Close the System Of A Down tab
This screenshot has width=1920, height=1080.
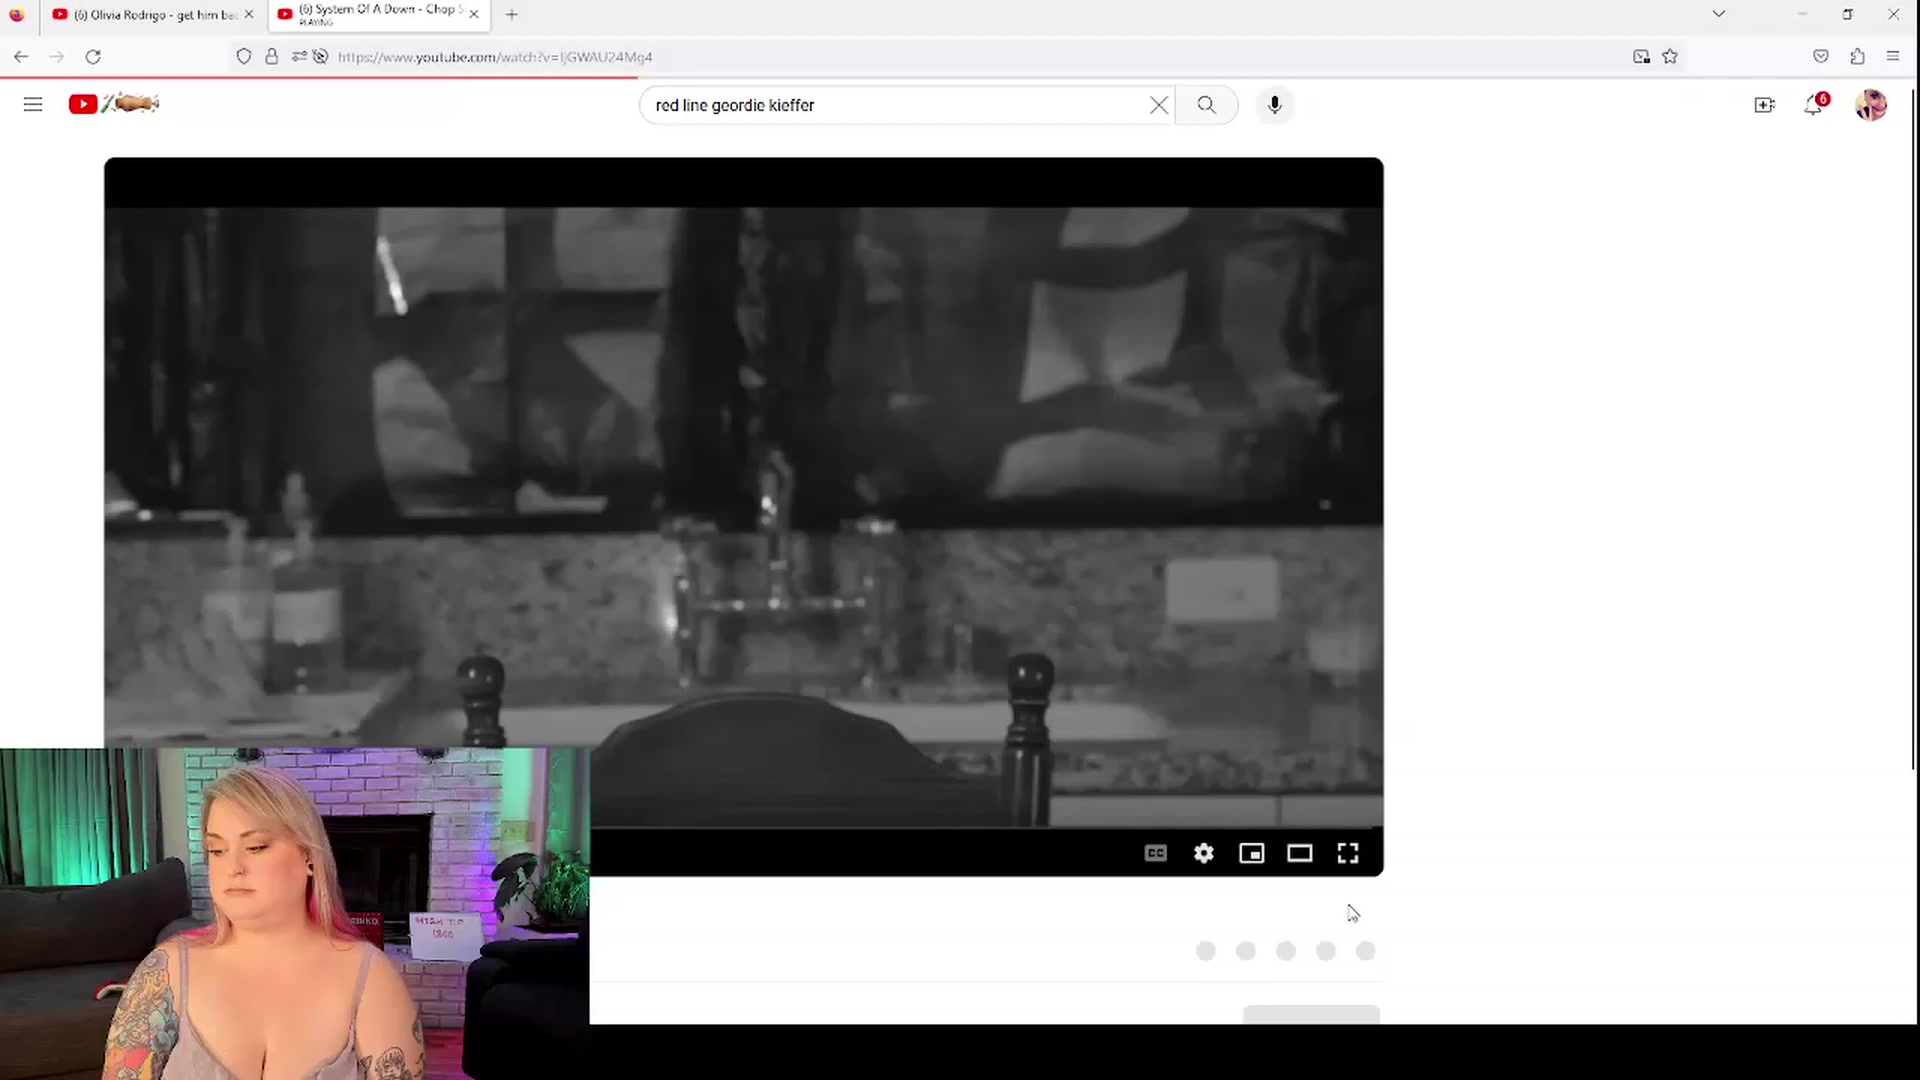pyautogui.click(x=474, y=14)
